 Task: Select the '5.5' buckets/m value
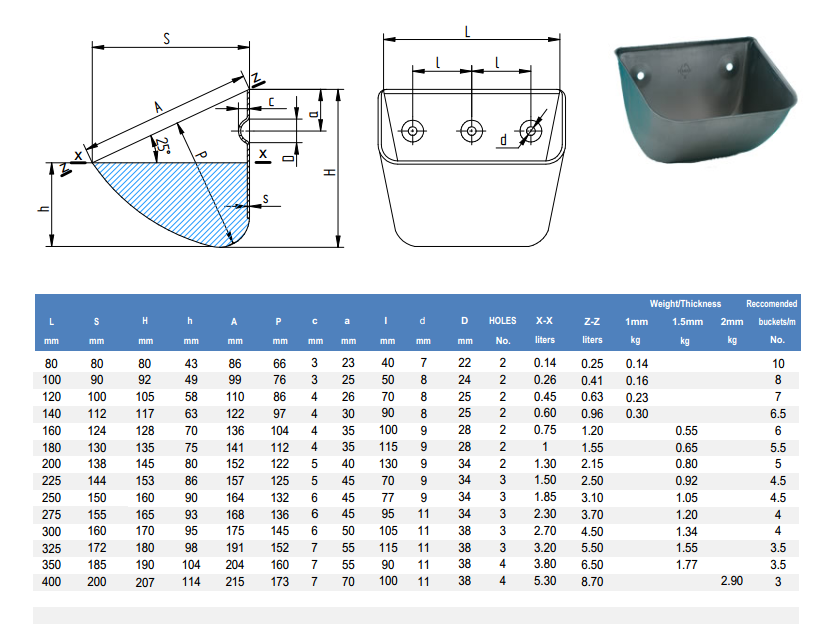coord(778,448)
